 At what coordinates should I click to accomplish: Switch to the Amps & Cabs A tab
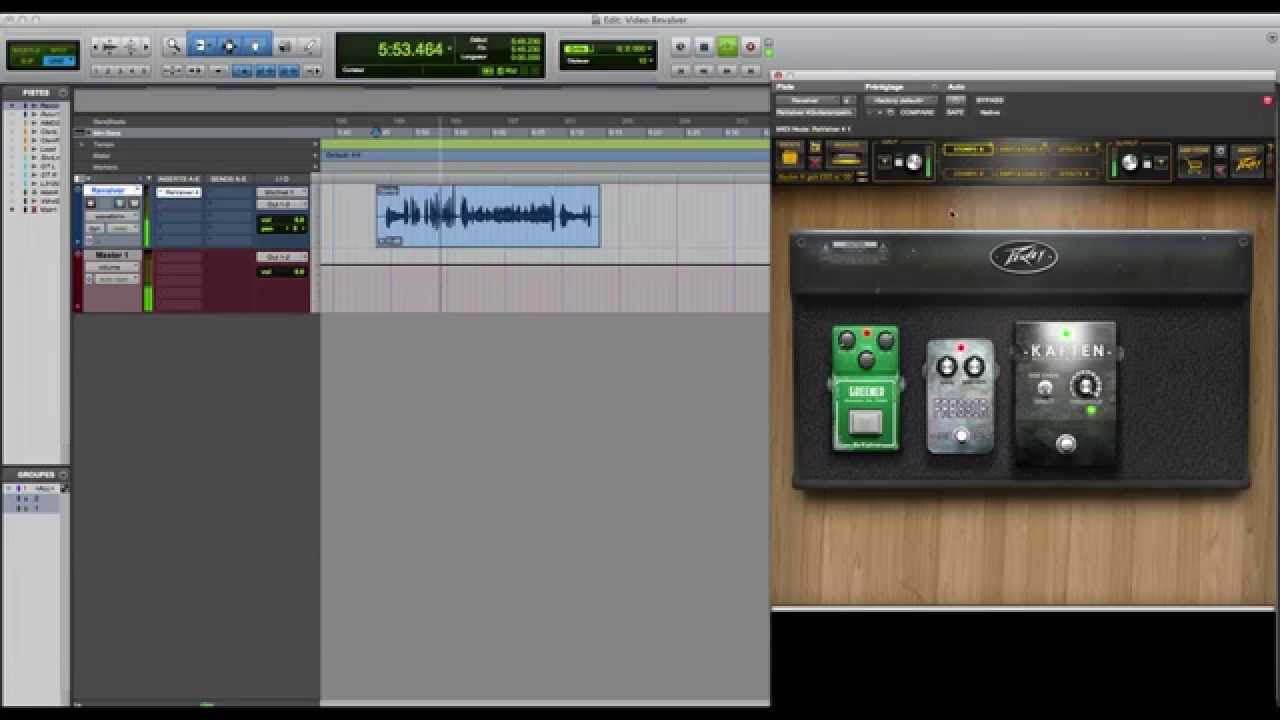click(x=1022, y=149)
